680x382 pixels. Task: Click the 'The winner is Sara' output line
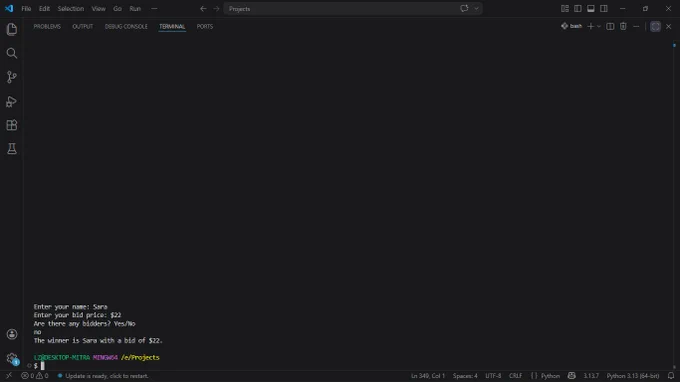(x=98, y=341)
